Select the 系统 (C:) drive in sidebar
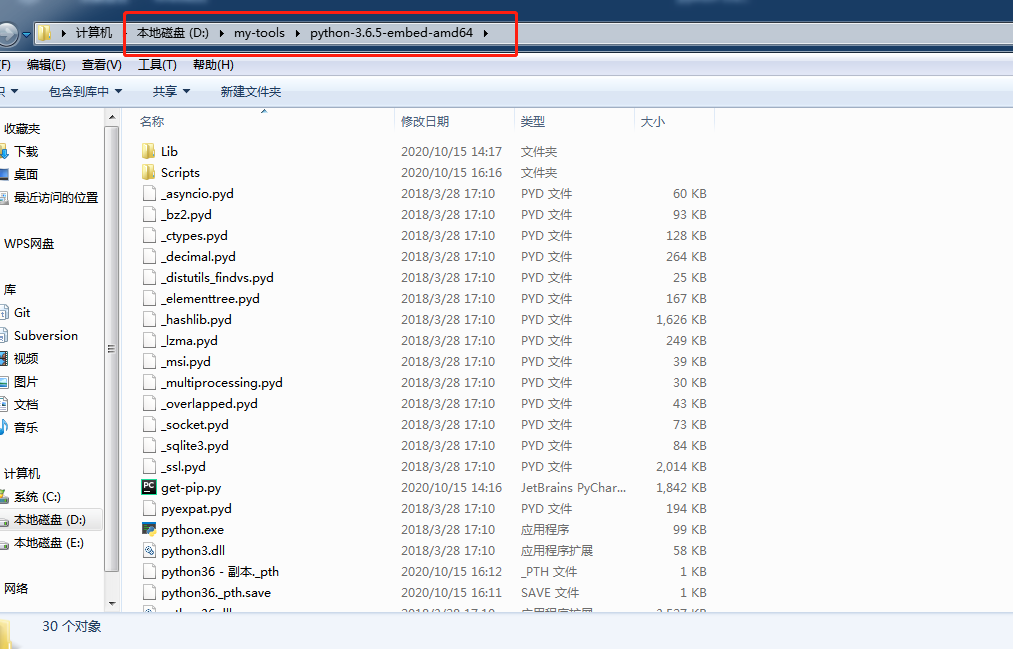This screenshot has width=1013, height=649. [36, 497]
